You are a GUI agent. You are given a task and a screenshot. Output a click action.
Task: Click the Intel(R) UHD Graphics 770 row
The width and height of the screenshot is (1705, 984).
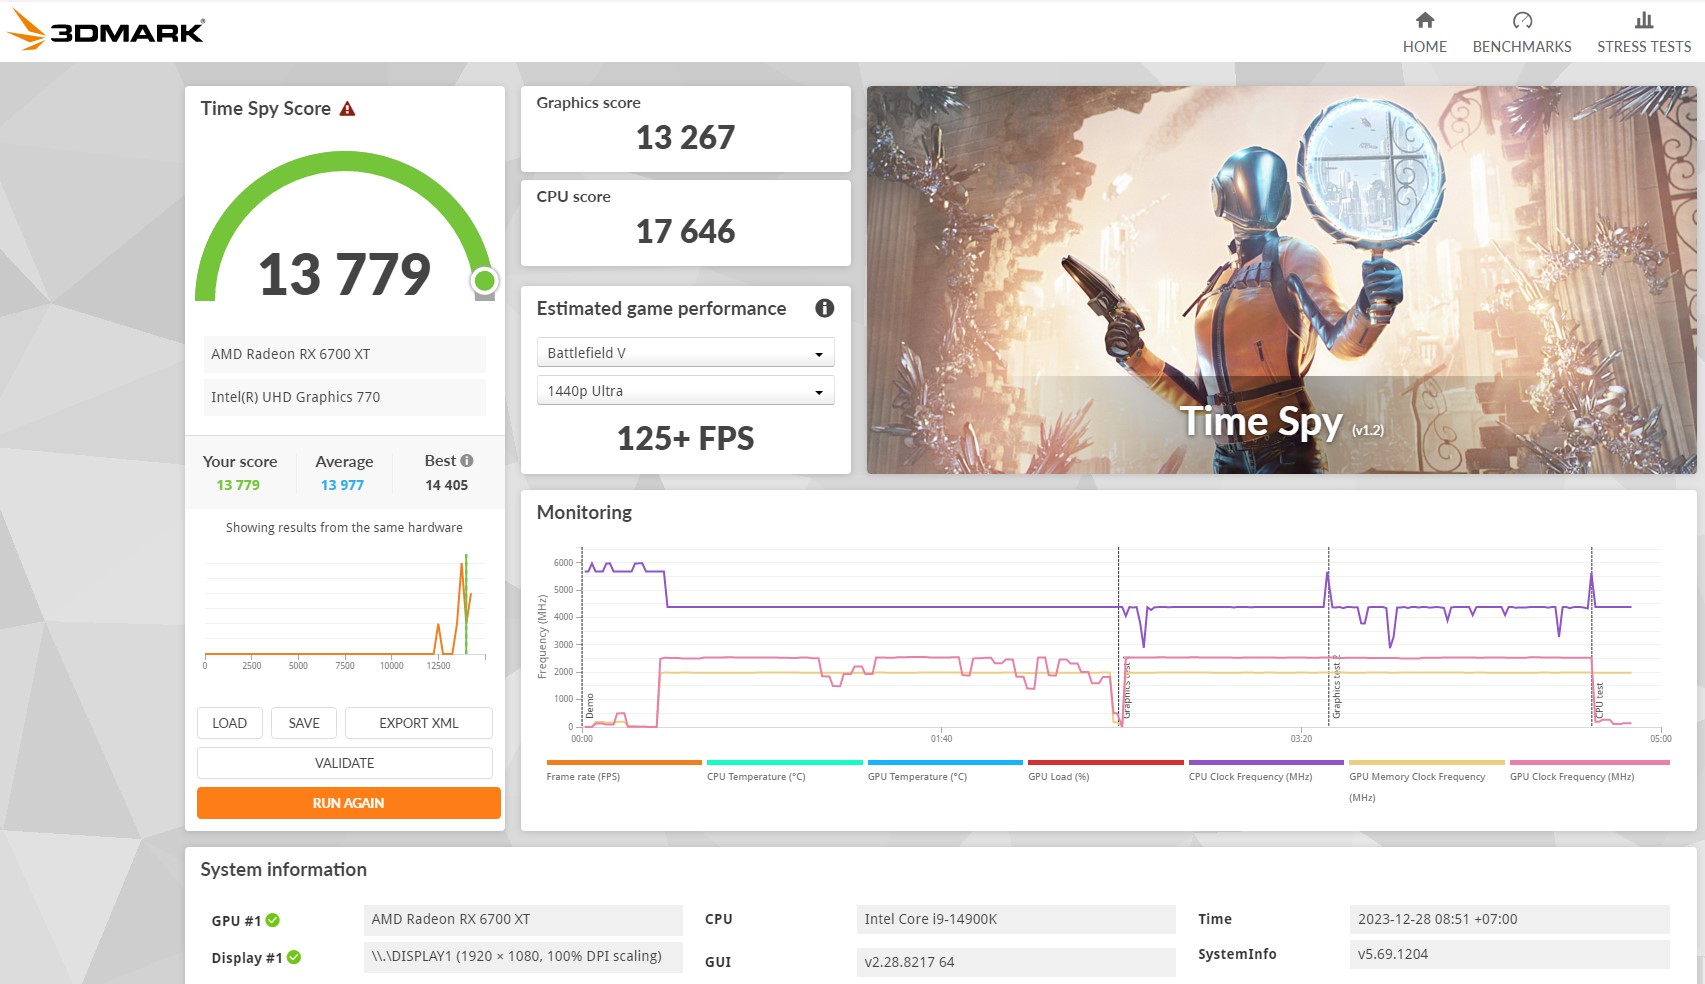(345, 397)
